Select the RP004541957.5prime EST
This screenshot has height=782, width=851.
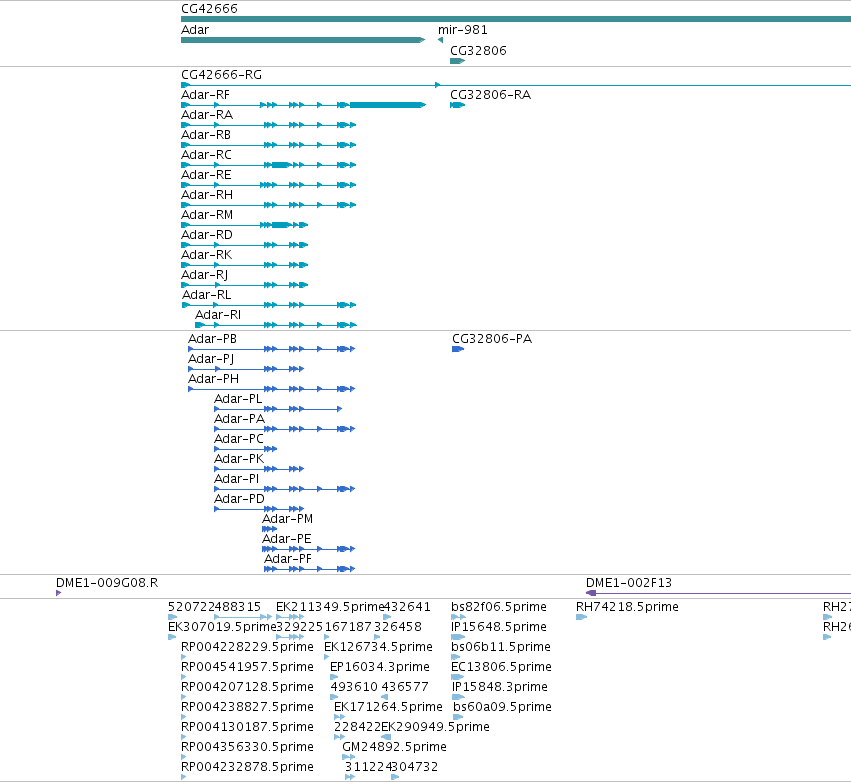[x=247, y=667]
